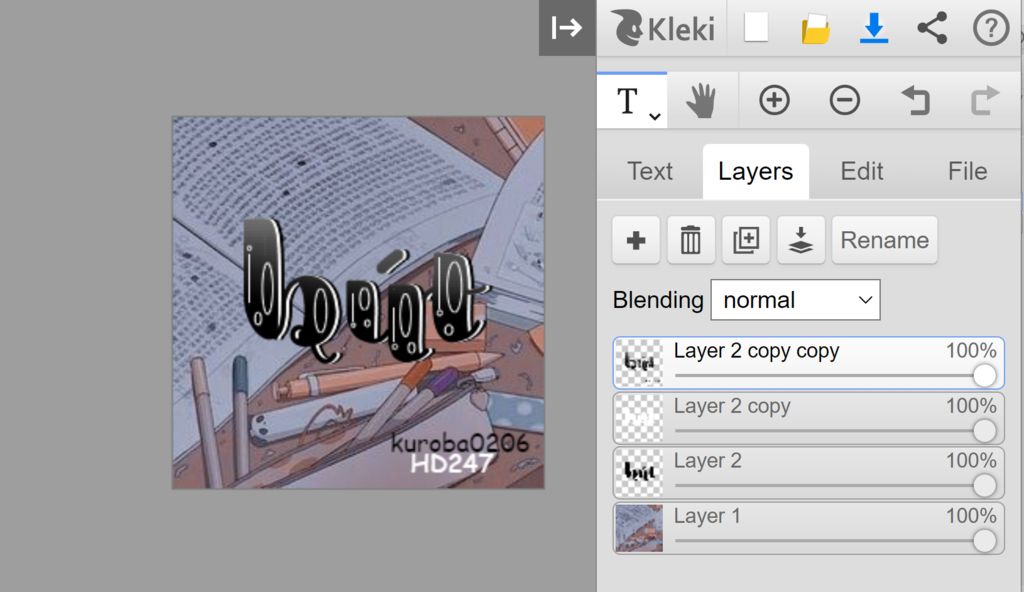The image size is (1024, 592).
Task: Open the Blending mode dropdown
Action: point(795,300)
